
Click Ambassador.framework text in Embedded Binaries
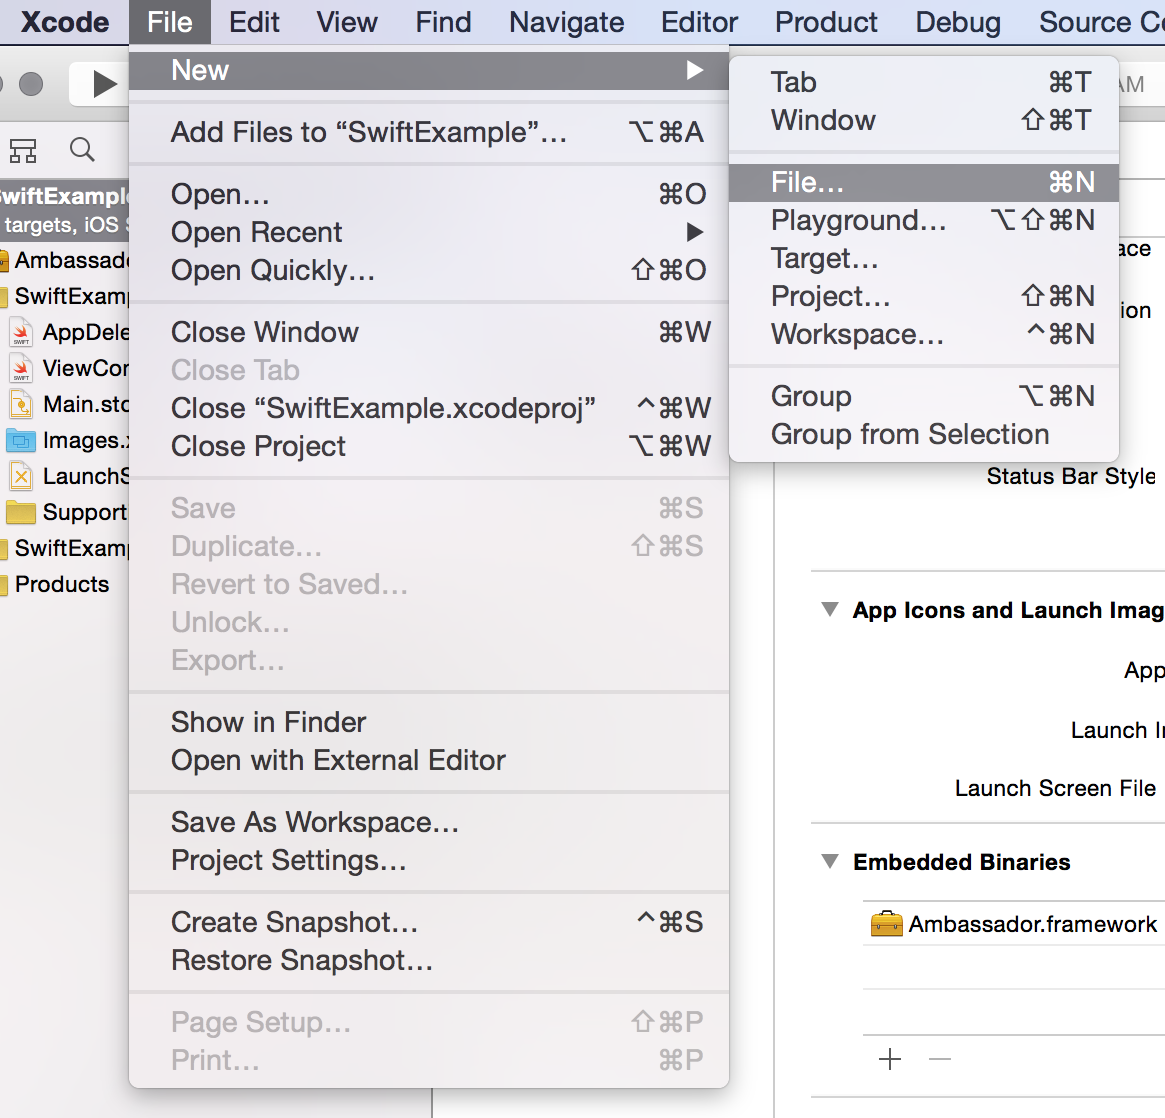(1032, 924)
